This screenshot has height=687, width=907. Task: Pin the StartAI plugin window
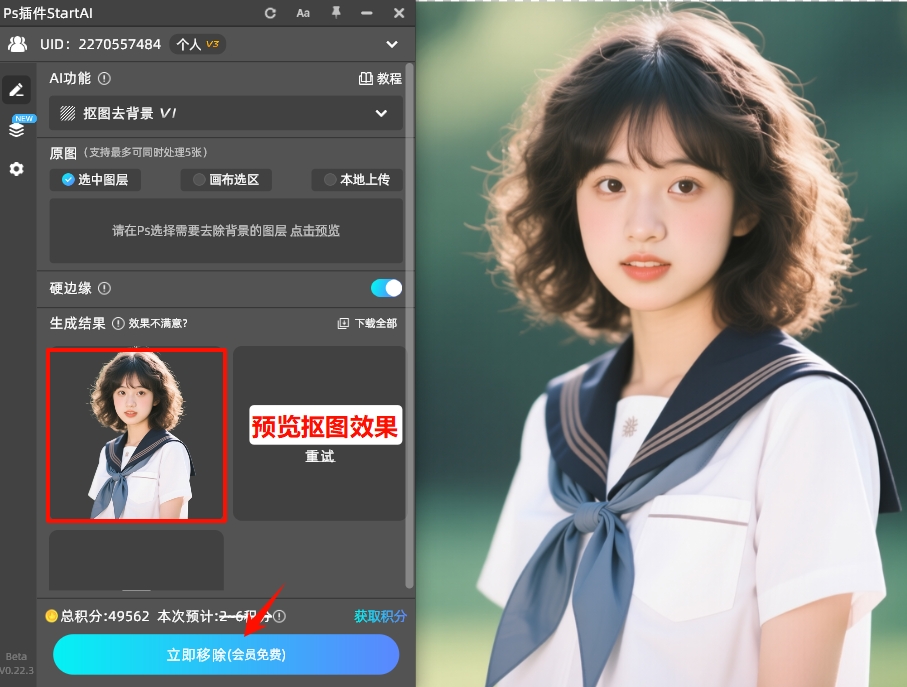tap(337, 13)
